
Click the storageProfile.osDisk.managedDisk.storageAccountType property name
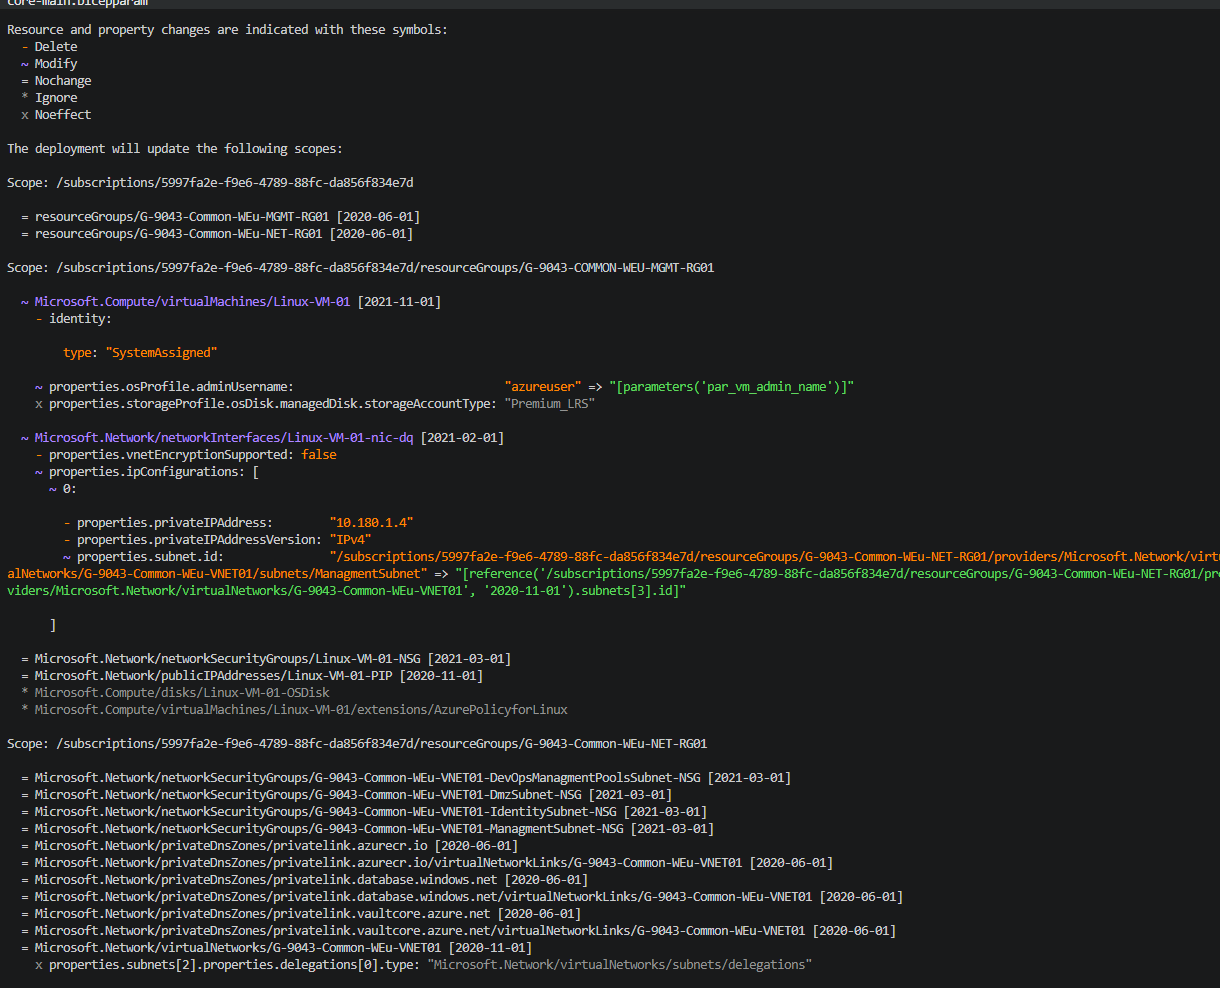273,403
